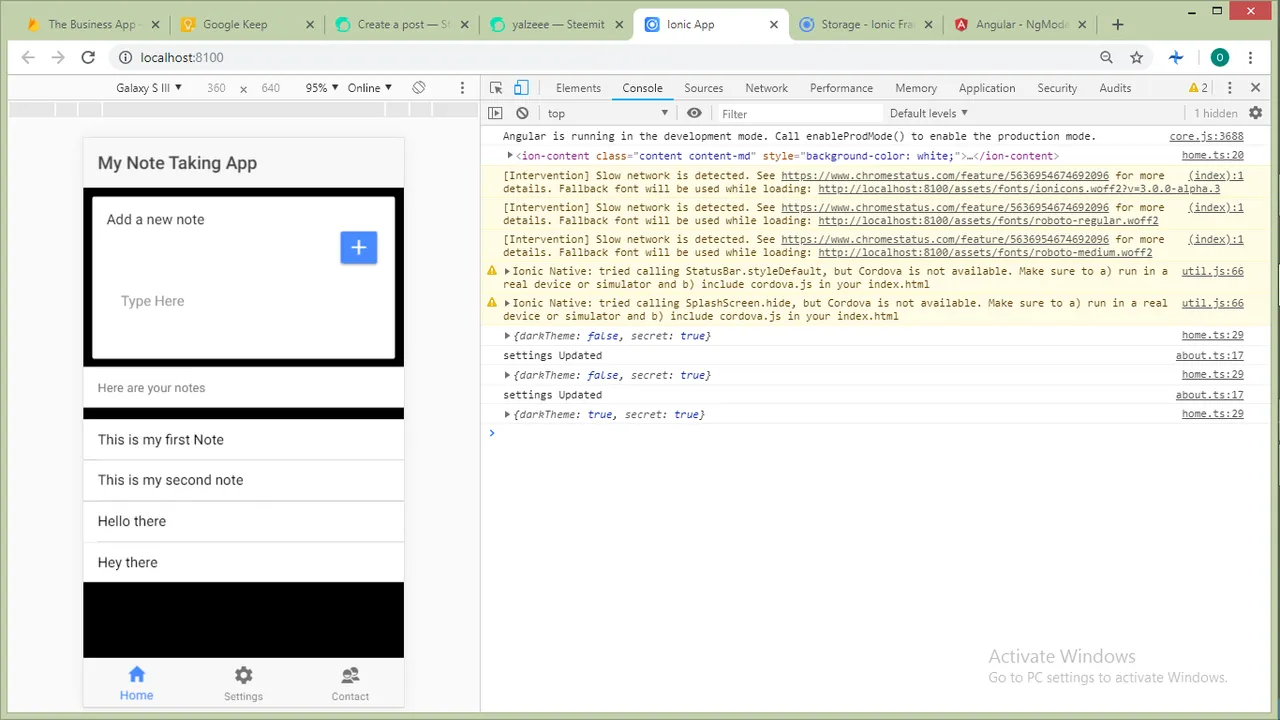Open the core.js:3688 source link
This screenshot has height=720, width=1280.
click(1206, 136)
